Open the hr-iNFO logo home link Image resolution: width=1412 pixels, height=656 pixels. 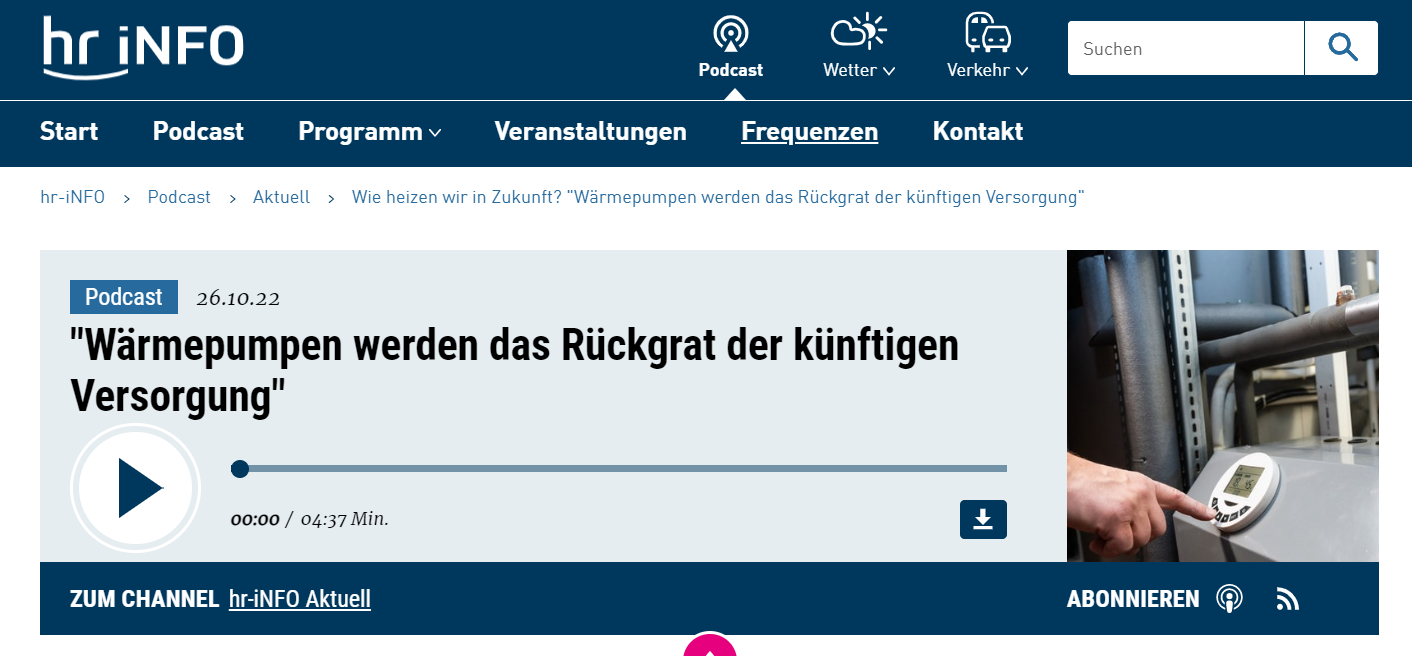coord(142,47)
